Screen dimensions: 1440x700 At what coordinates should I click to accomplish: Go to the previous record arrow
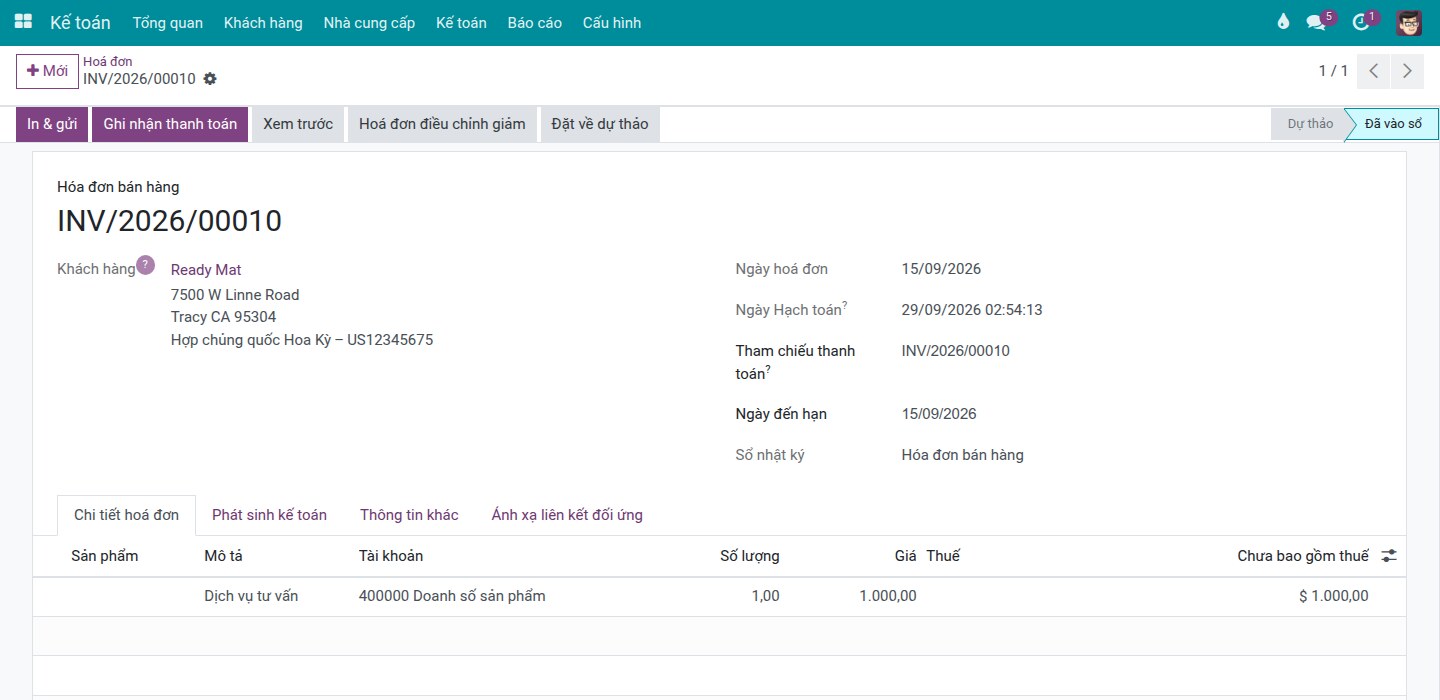1374,71
